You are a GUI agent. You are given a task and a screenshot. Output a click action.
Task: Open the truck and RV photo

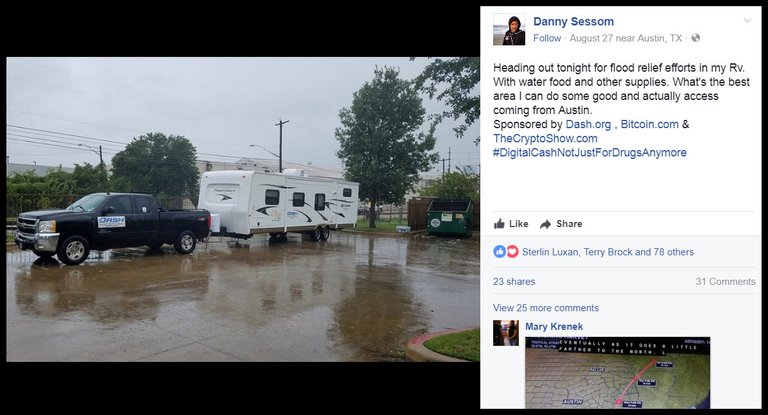[x=243, y=209]
